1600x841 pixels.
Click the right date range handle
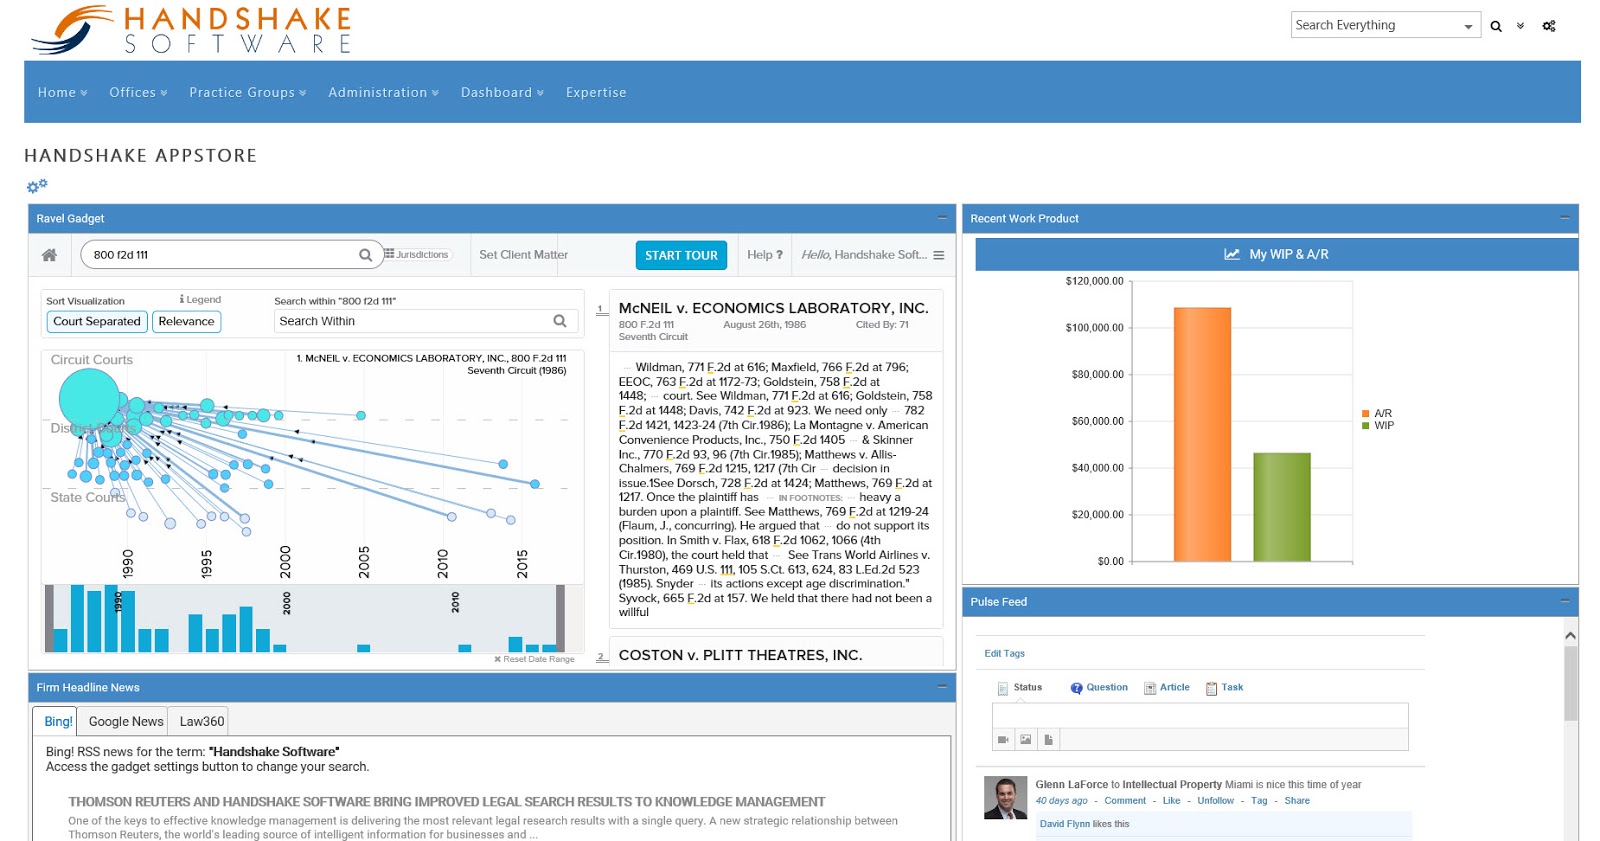click(560, 618)
